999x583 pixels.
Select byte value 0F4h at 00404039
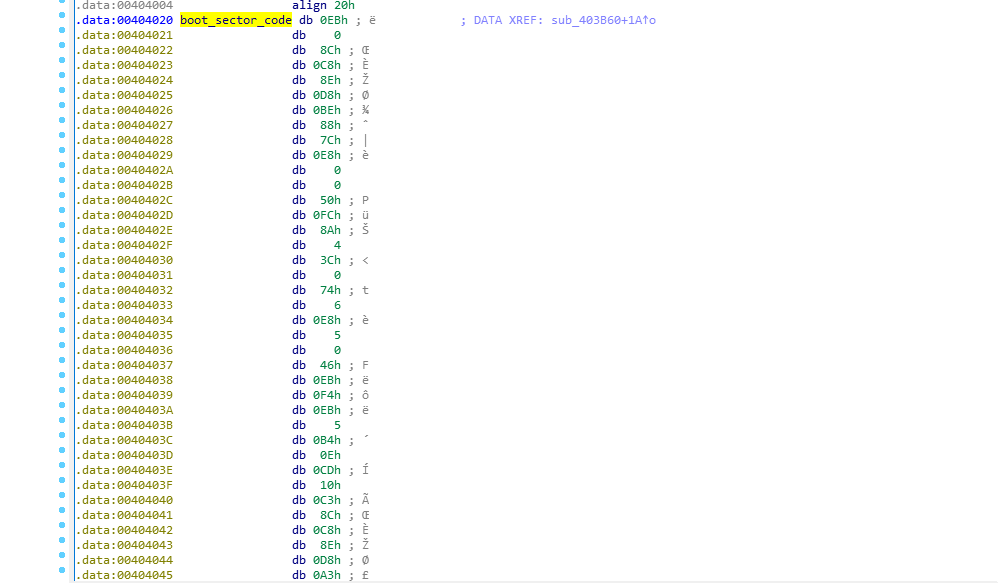pyautogui.click(x=327, y=395)
